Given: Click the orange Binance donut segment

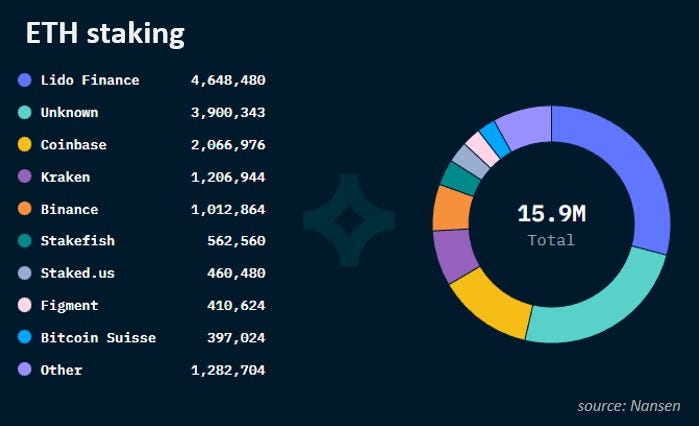Looking at the screenshot, I should pos(452,209).
